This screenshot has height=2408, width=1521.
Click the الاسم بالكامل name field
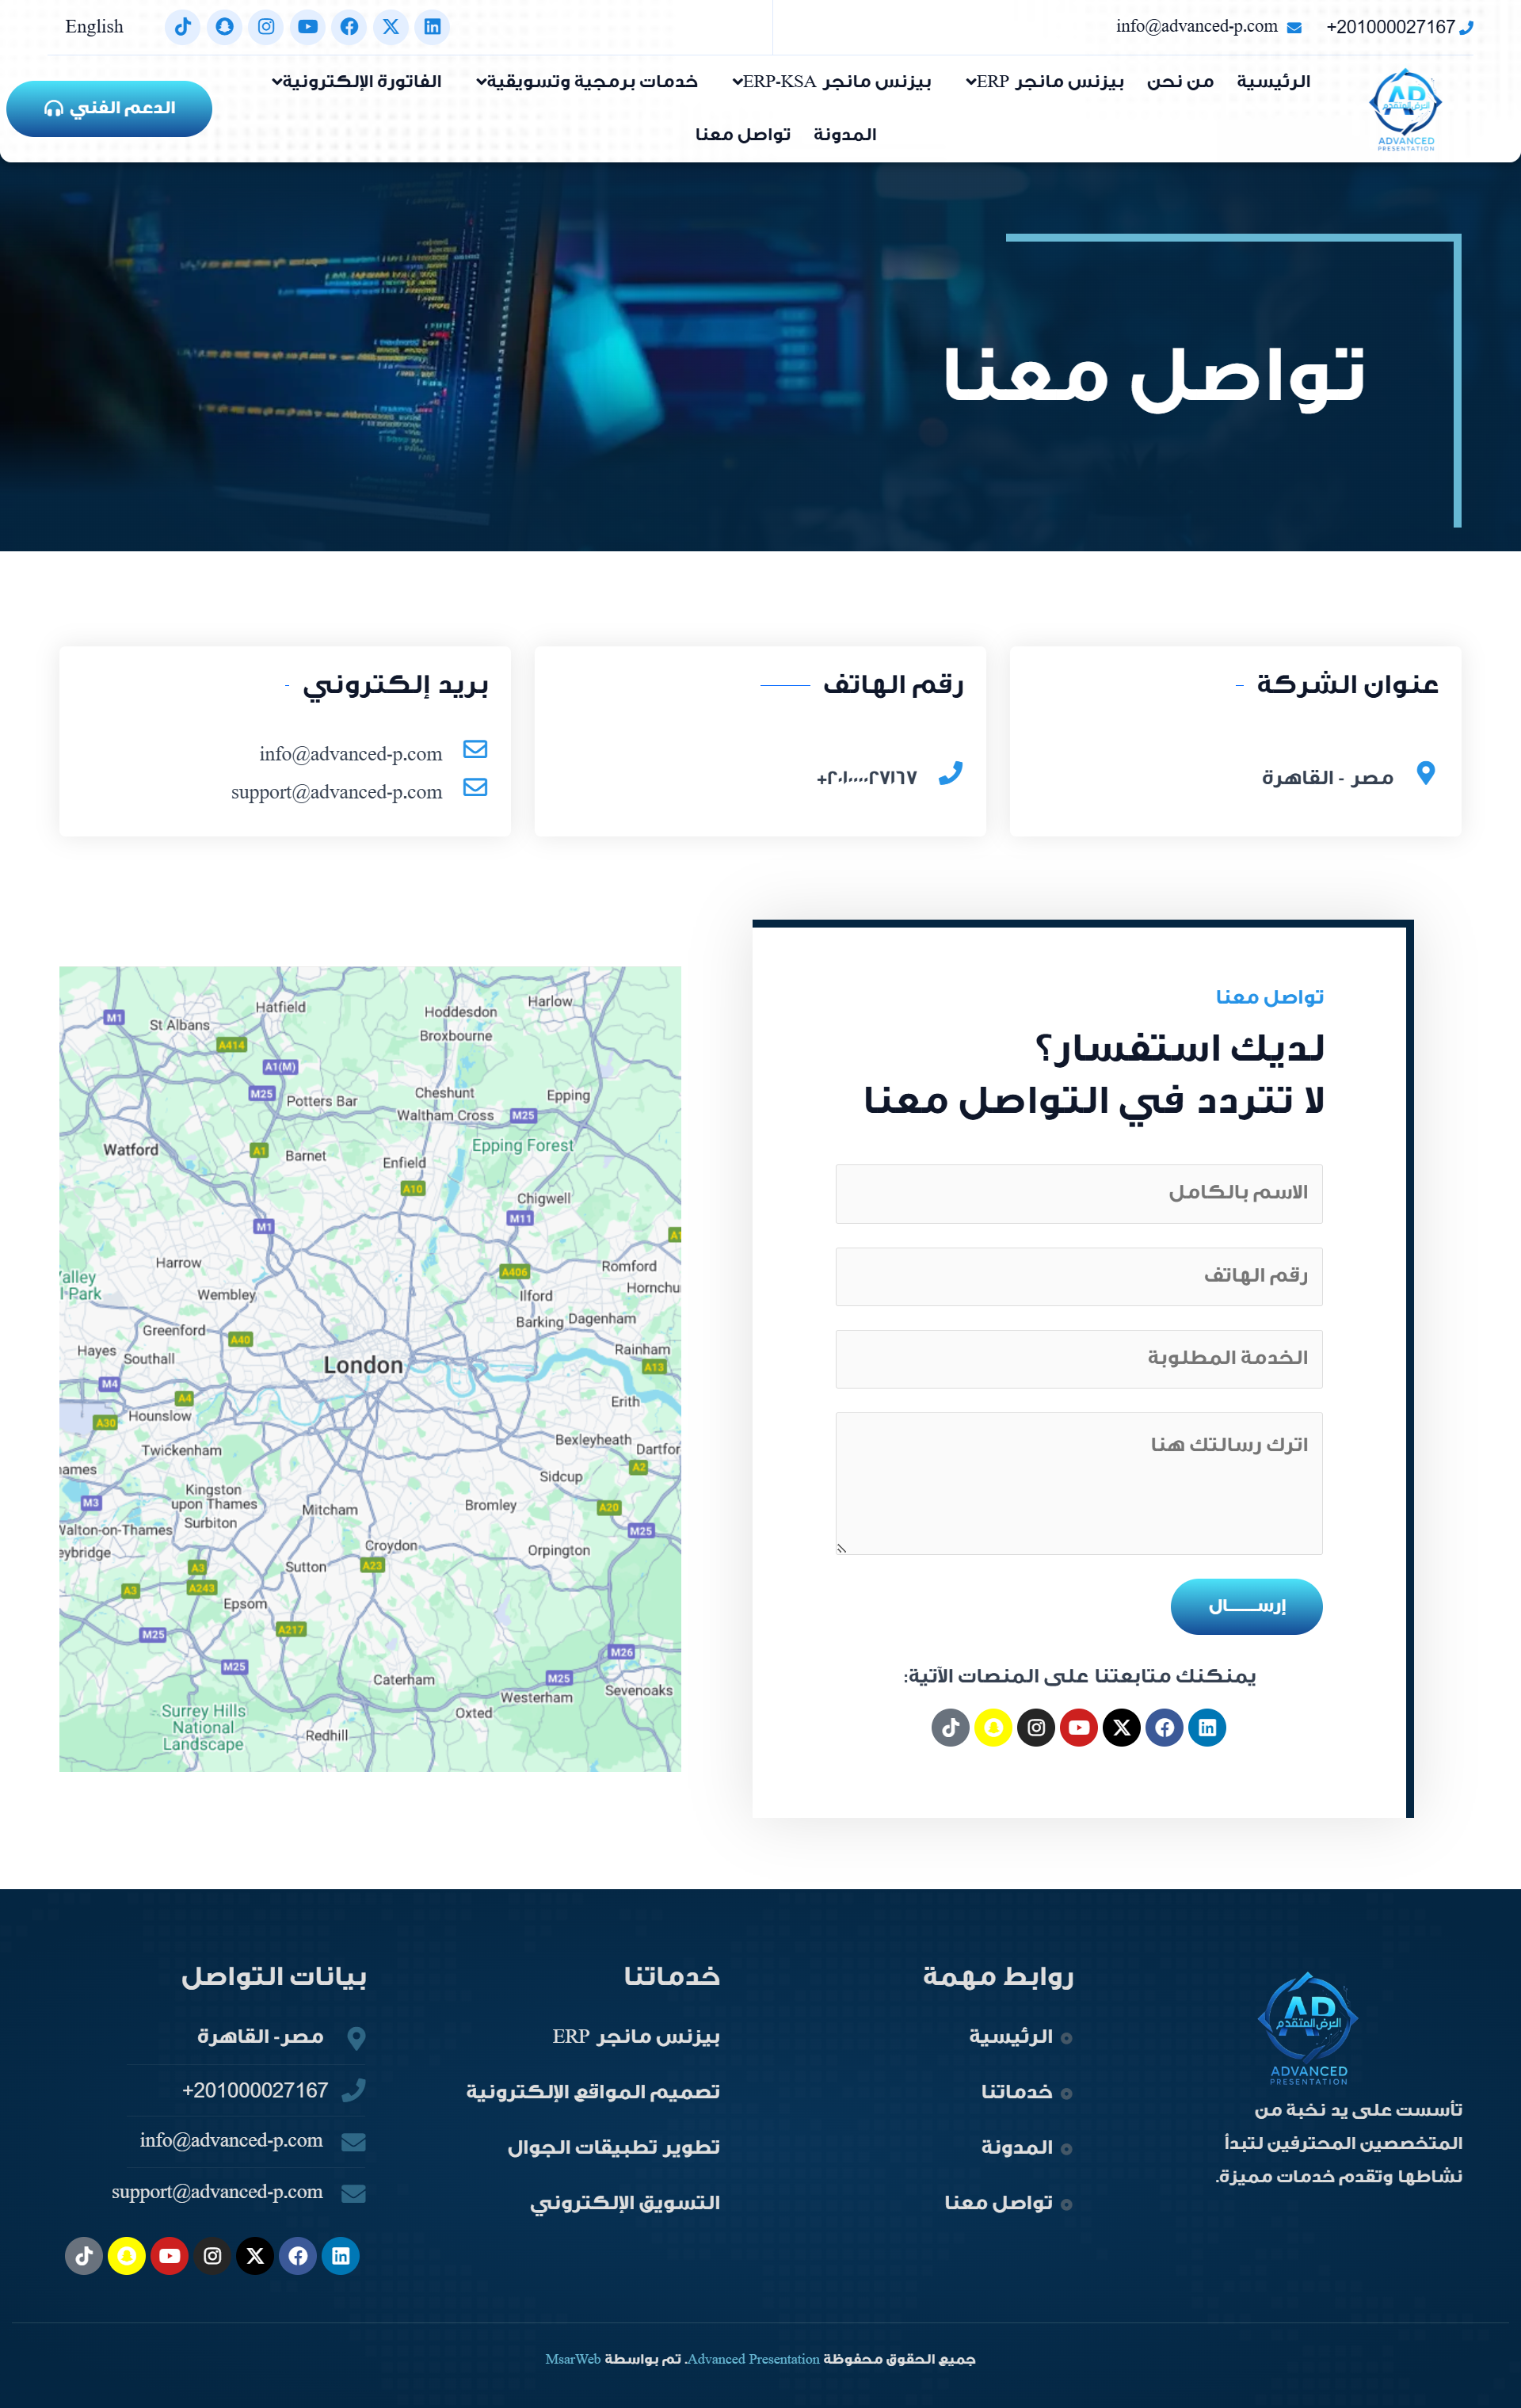point(1078,1193)
